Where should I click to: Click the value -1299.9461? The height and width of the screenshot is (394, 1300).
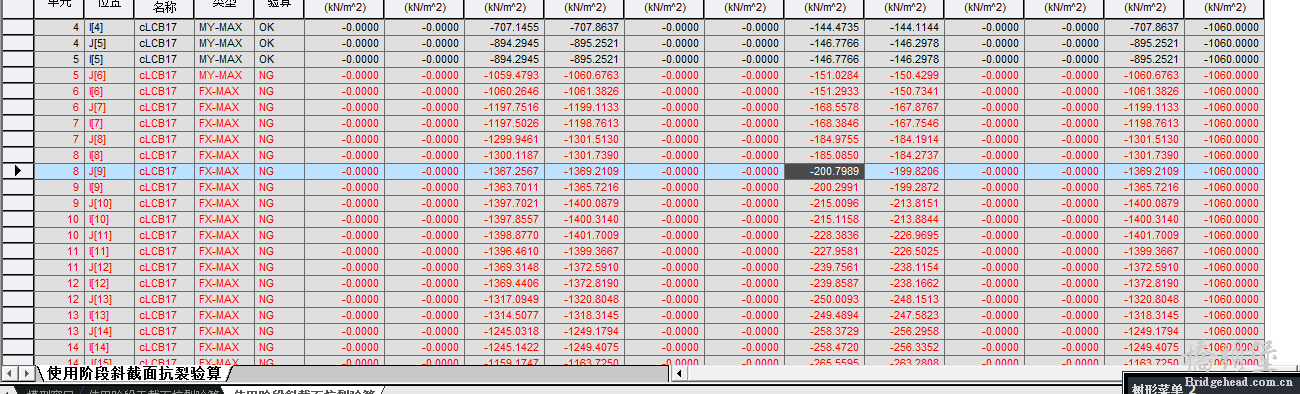tap(504, 139)
